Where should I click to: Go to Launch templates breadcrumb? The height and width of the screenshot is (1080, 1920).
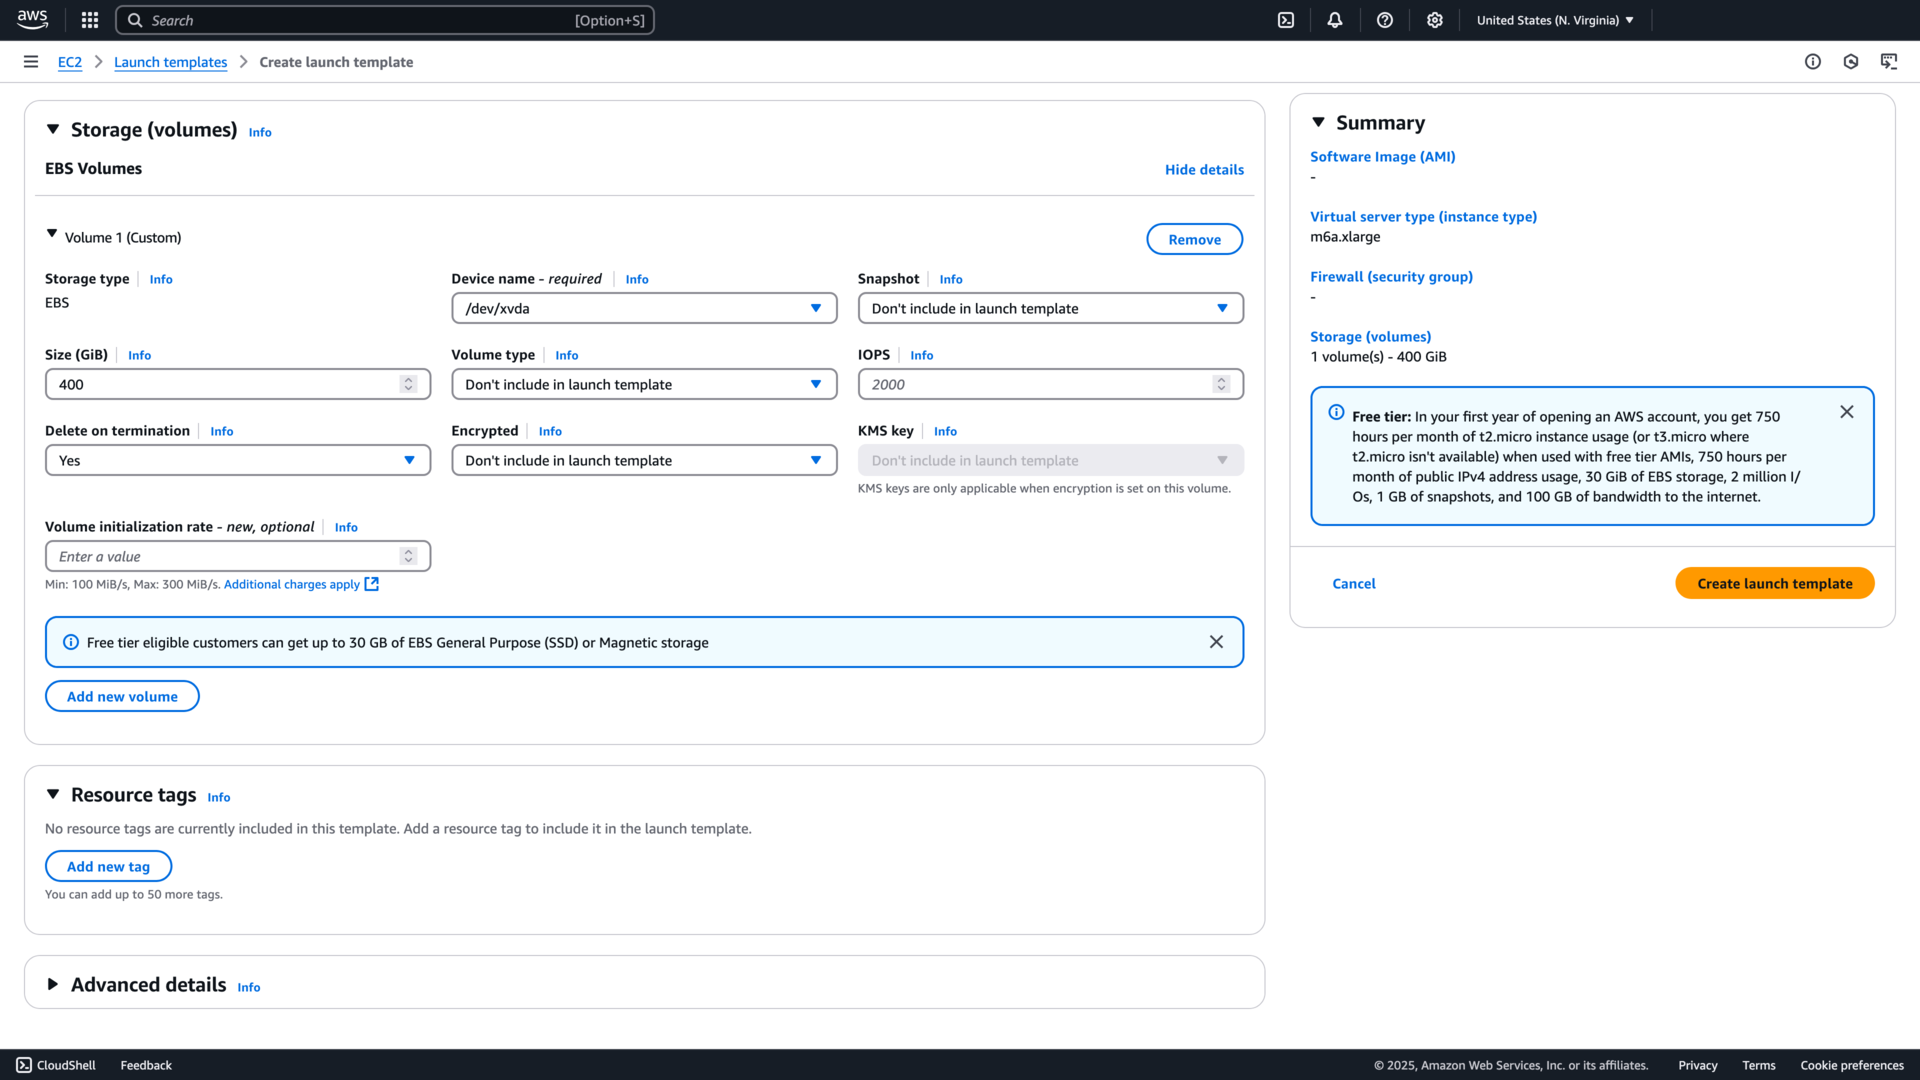(170, 62)
